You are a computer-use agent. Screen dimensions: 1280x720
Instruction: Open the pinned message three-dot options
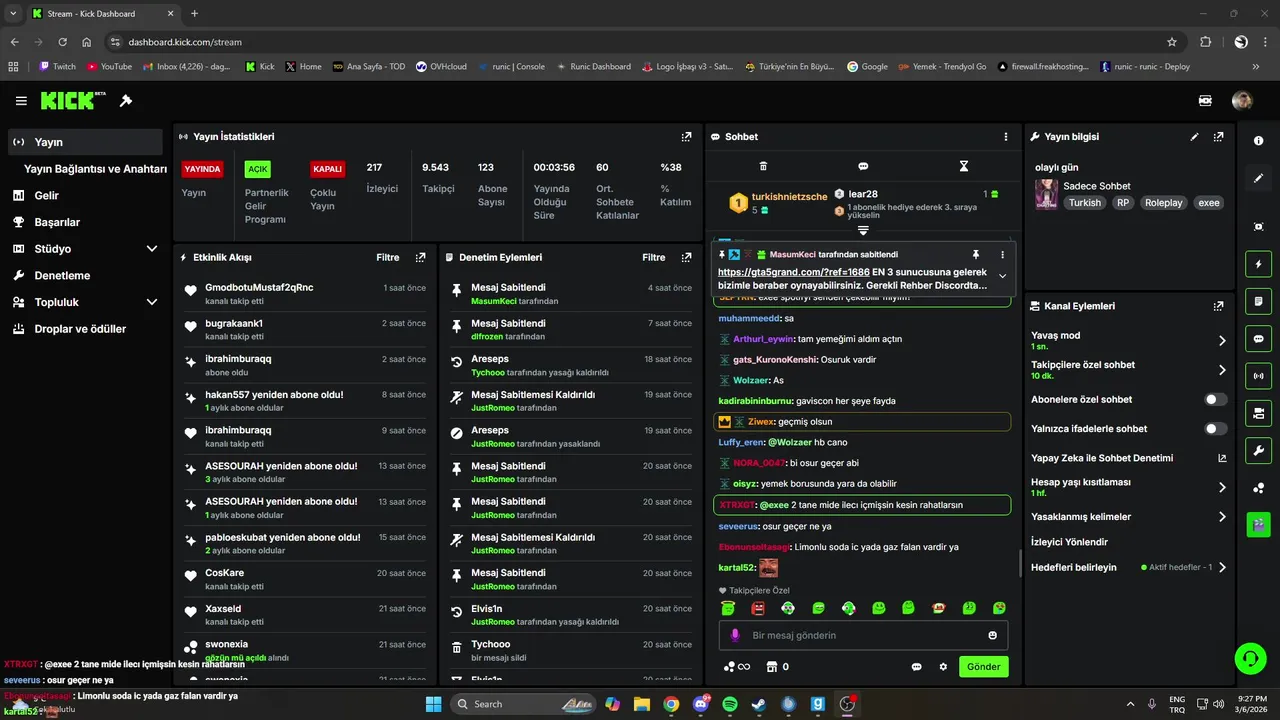[x=1002, y=255]
